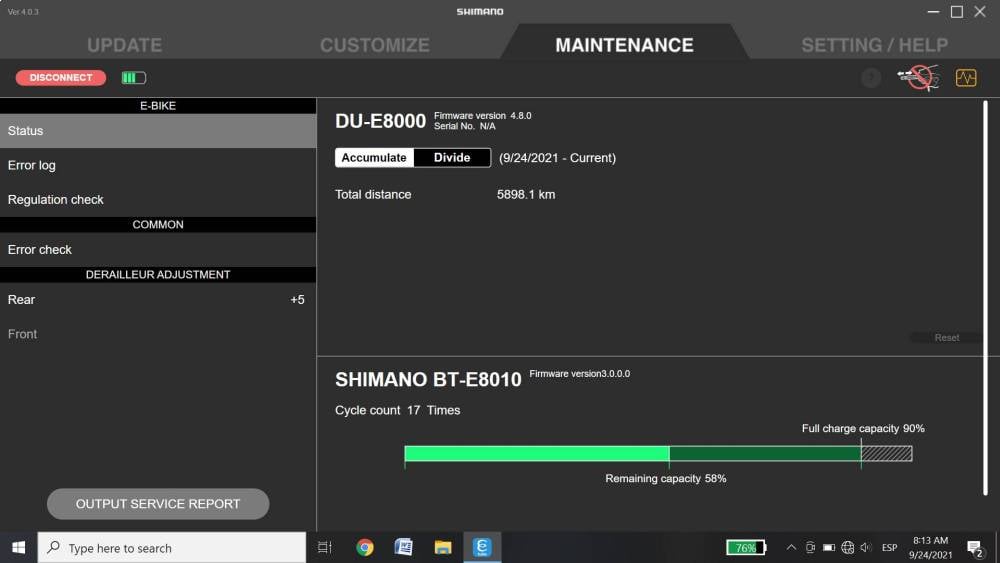Select the Accumulate view toggle
The width and height of the screenshot is (1000, 563).
pyautogui.click(x=374, y=157)
